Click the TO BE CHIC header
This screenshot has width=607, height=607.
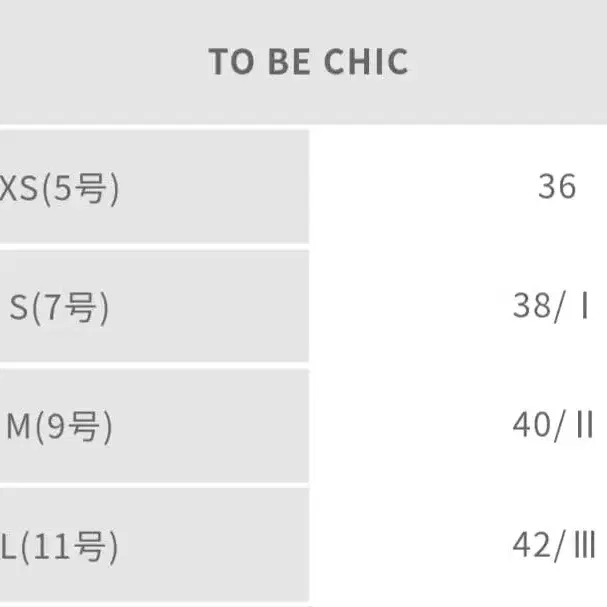(308, 62)
